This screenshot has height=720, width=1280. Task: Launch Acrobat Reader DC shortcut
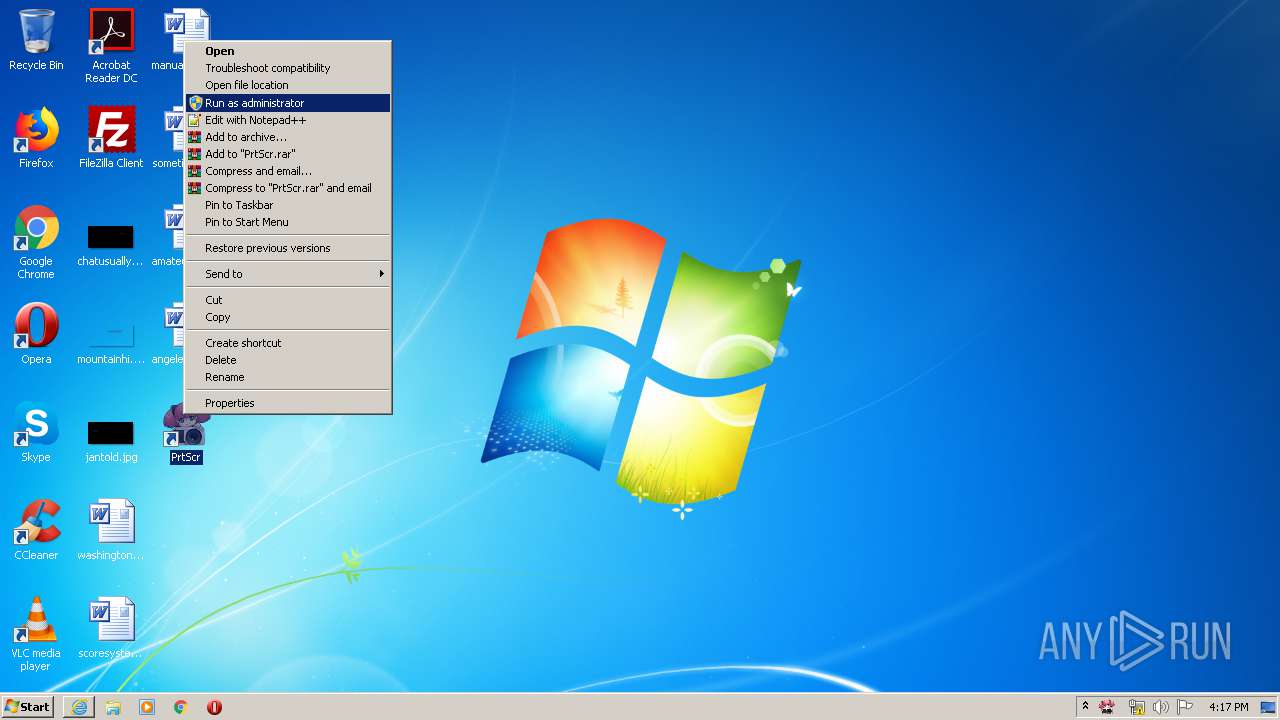tap(111, 46)
